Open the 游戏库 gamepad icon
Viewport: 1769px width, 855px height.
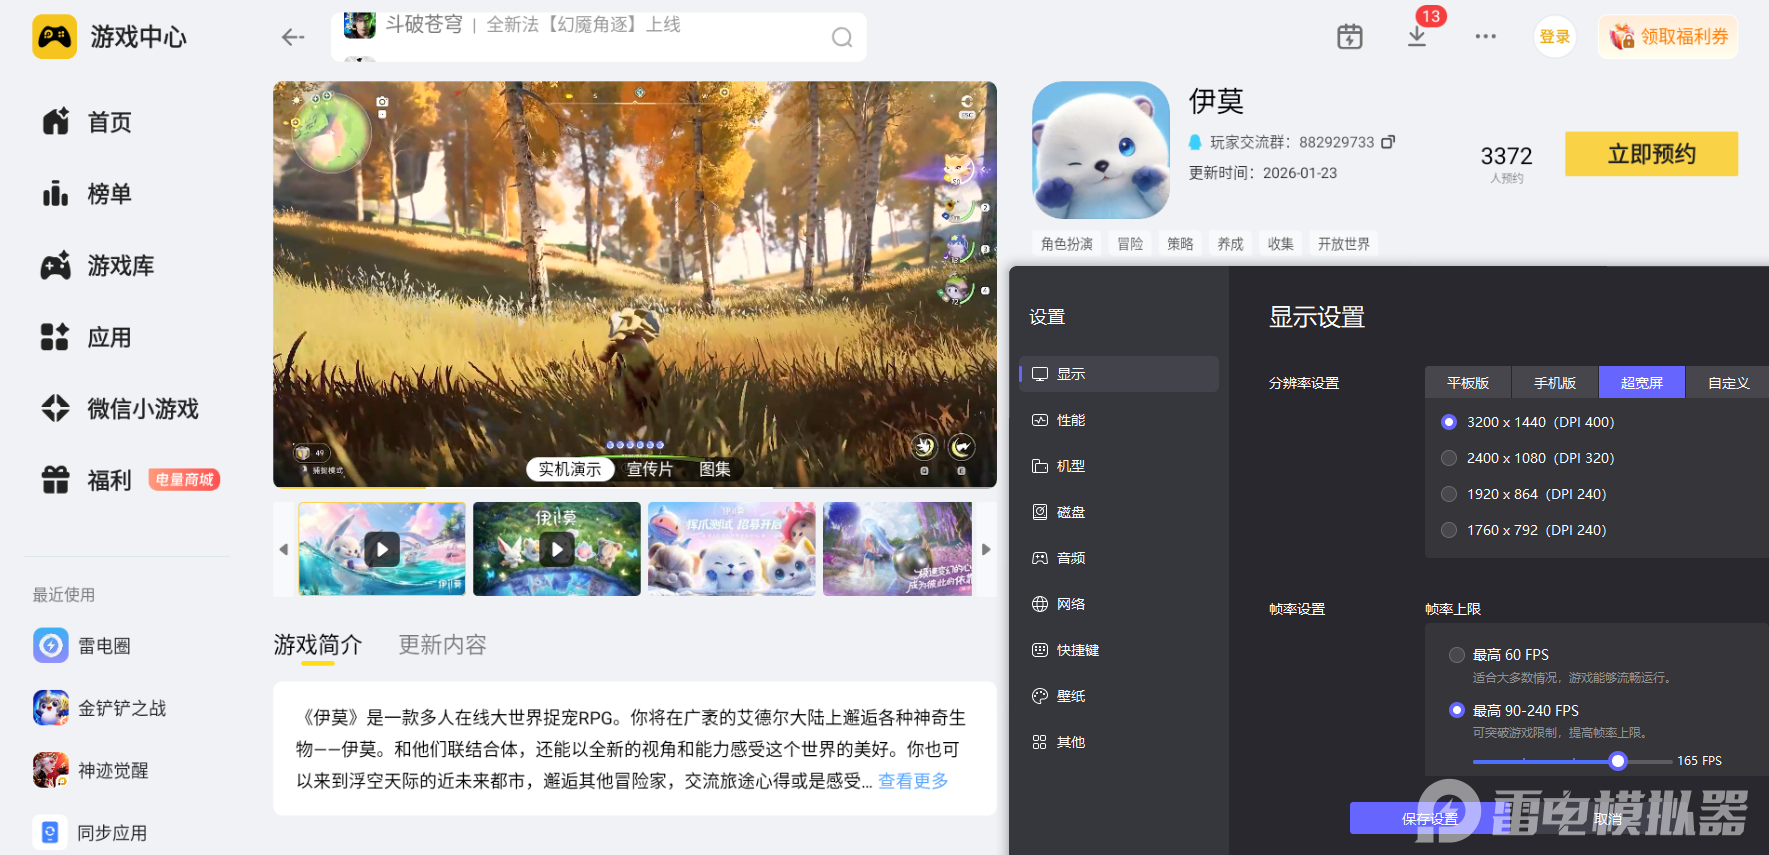click(56, 266)
